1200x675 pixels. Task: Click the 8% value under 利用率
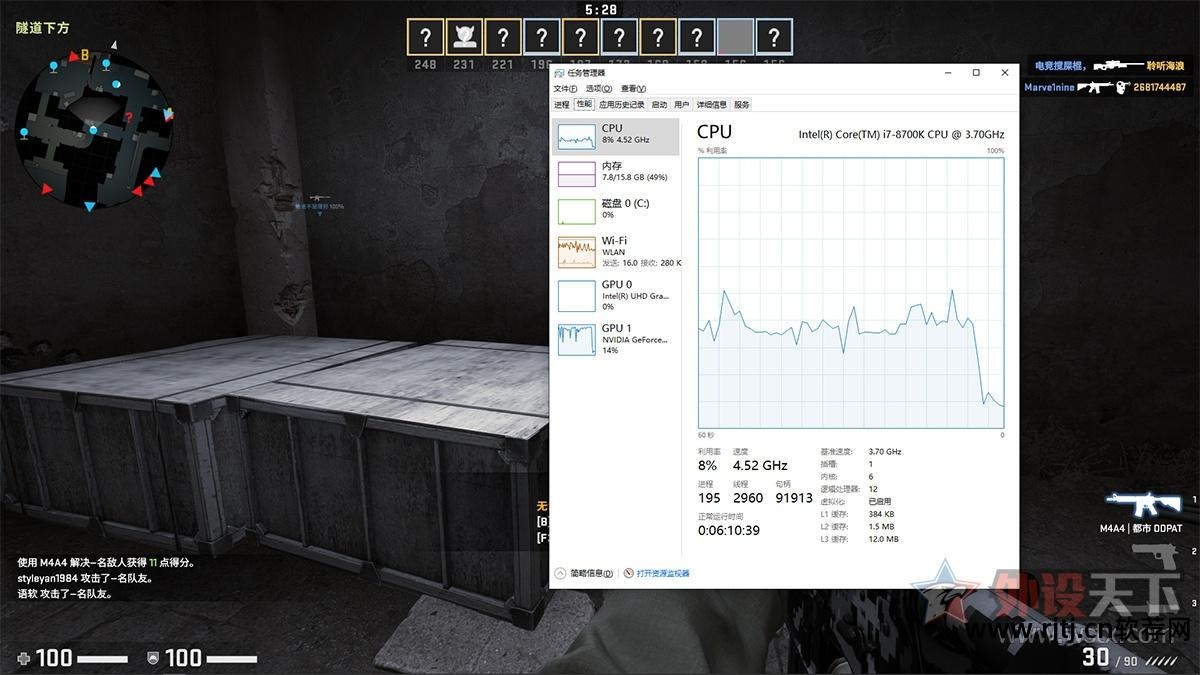click(708, 465)
